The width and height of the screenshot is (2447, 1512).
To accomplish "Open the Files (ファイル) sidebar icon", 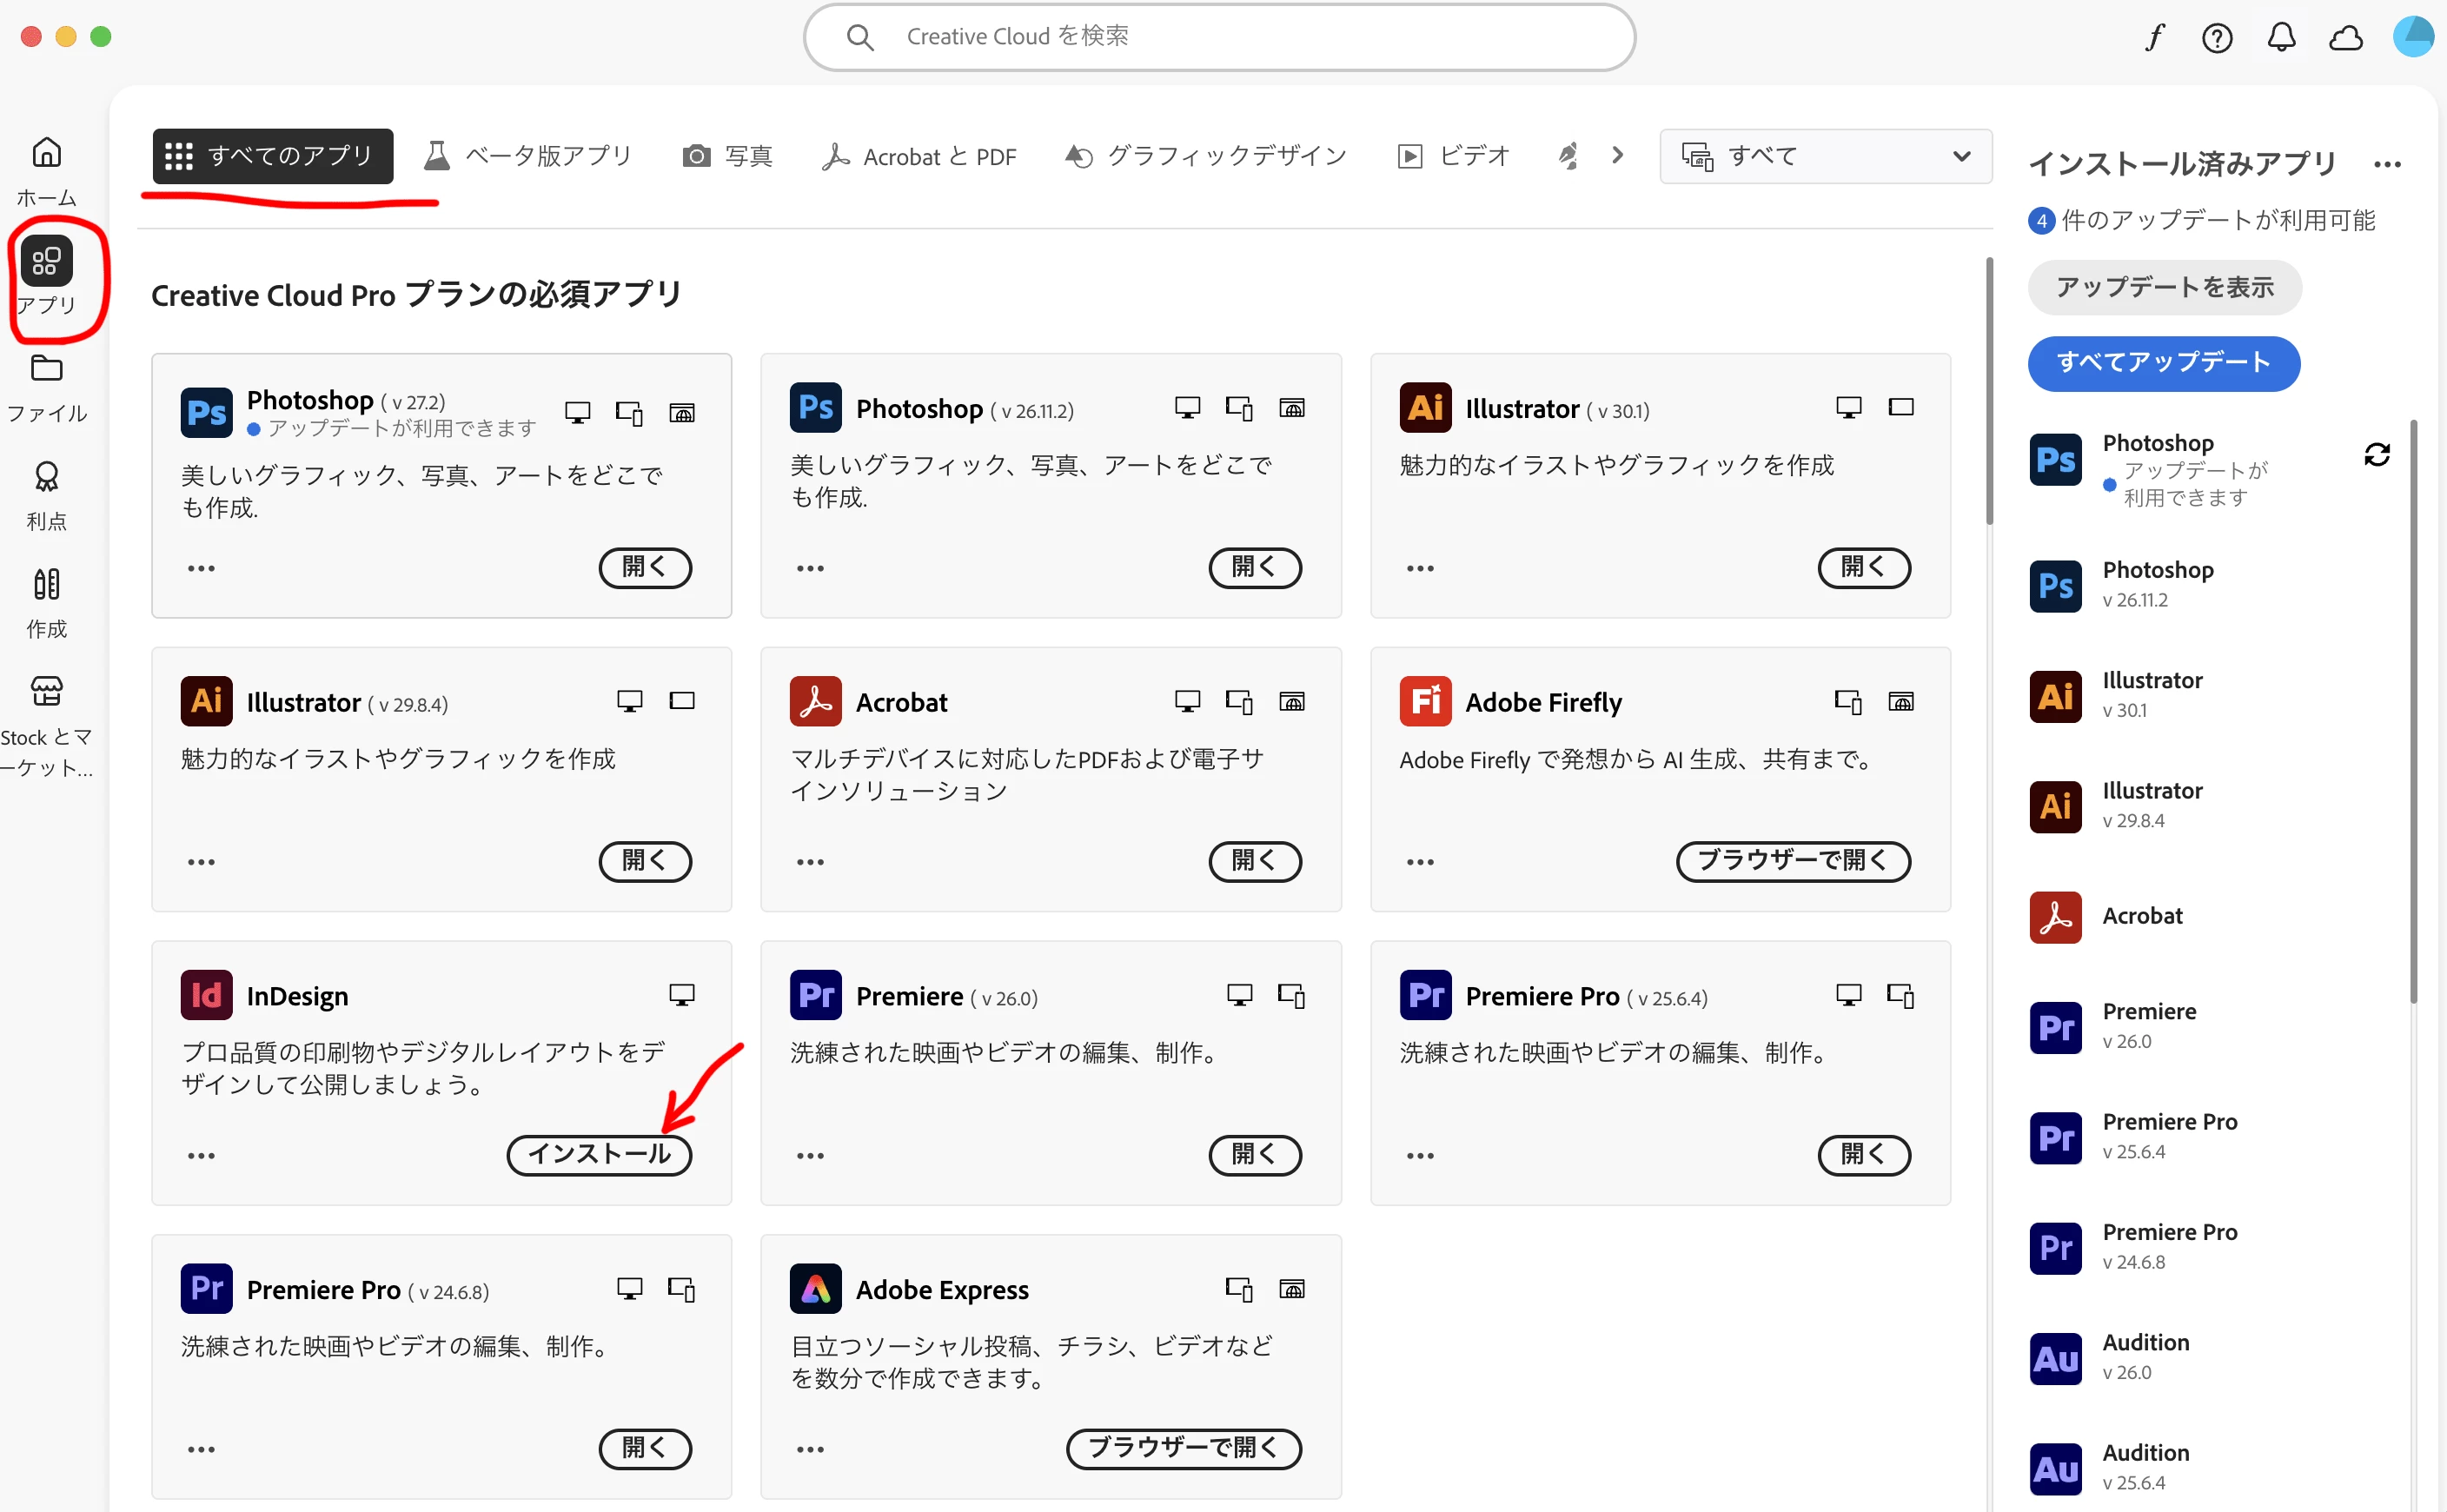I will (x=46, y=369).
